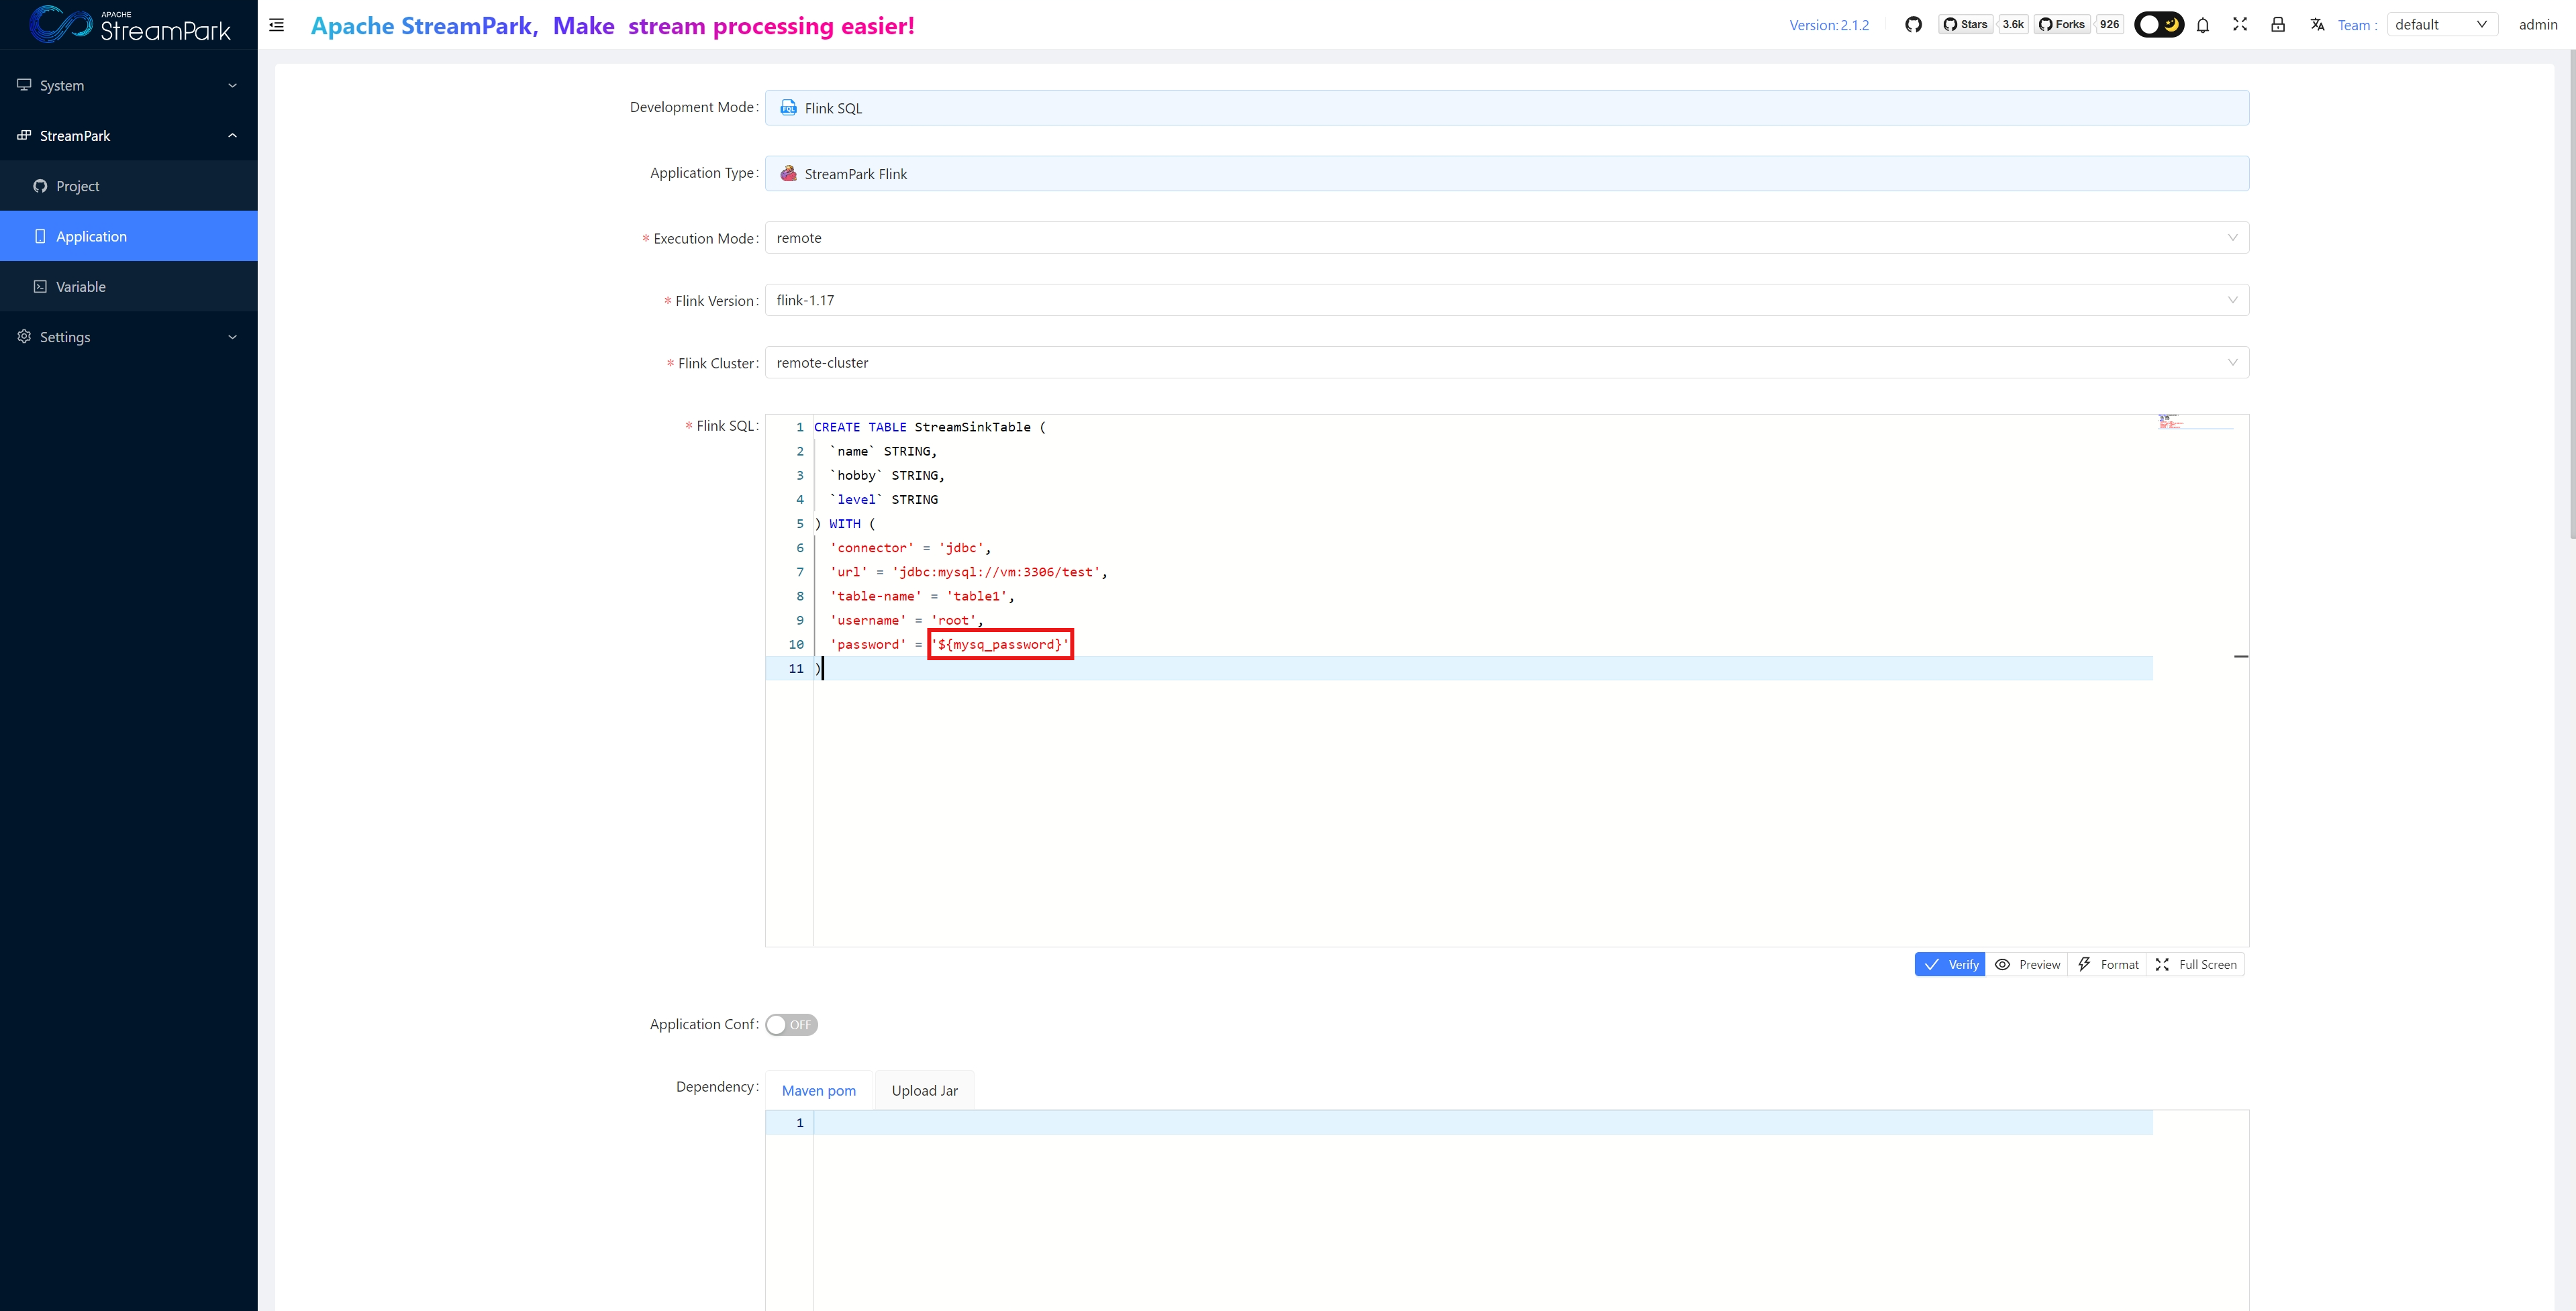This screenshot has width=2576, height=1311.
Task: Click the Verify button
Action: [x=1950, y=965]
